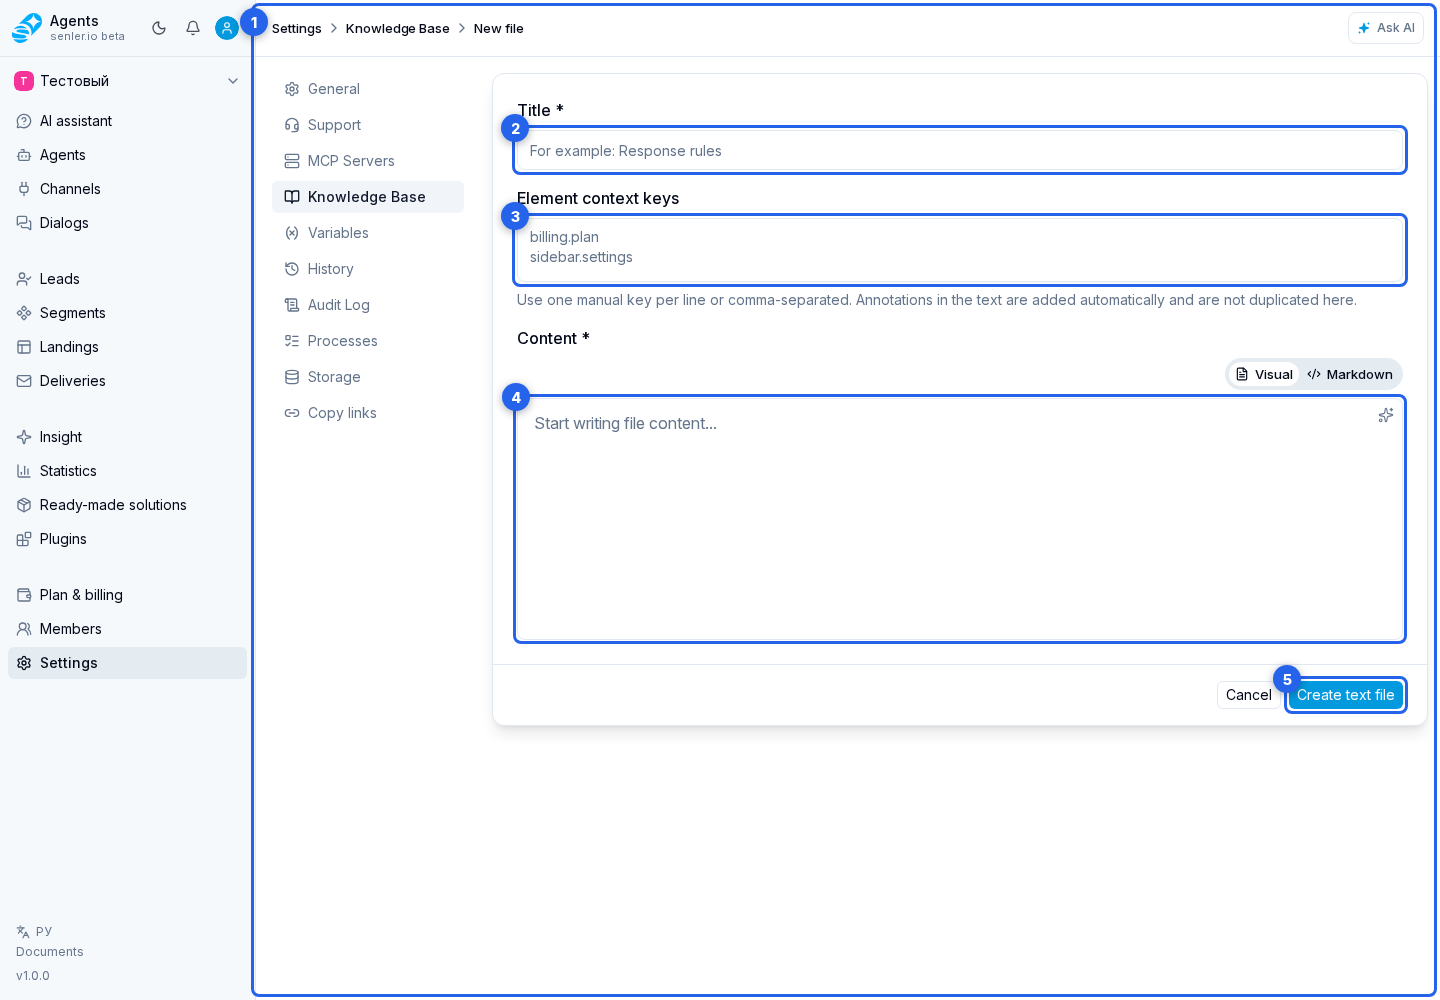Switch language with the РУ selector
The height and width of the screenshot is (1000, 1440).
(34, 931)
